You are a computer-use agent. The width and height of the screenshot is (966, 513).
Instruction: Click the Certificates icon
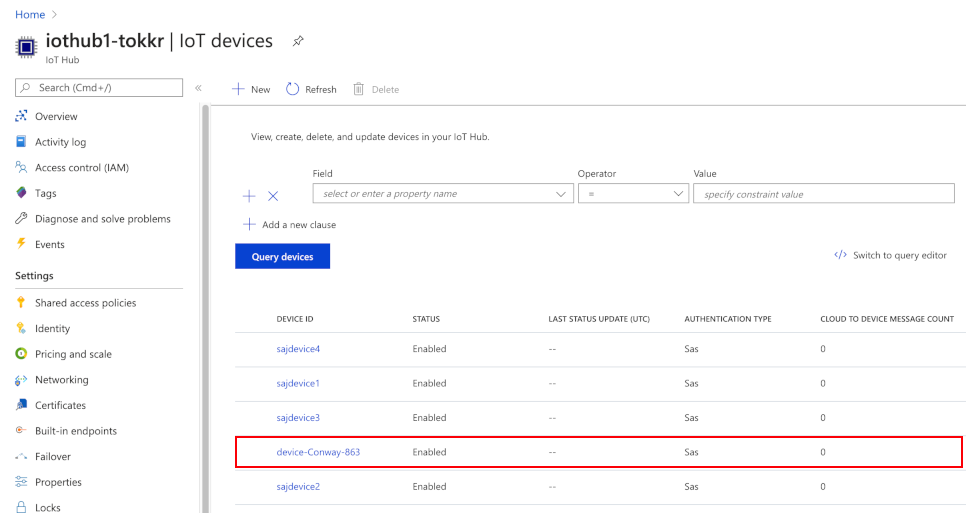tap(22, 405)
